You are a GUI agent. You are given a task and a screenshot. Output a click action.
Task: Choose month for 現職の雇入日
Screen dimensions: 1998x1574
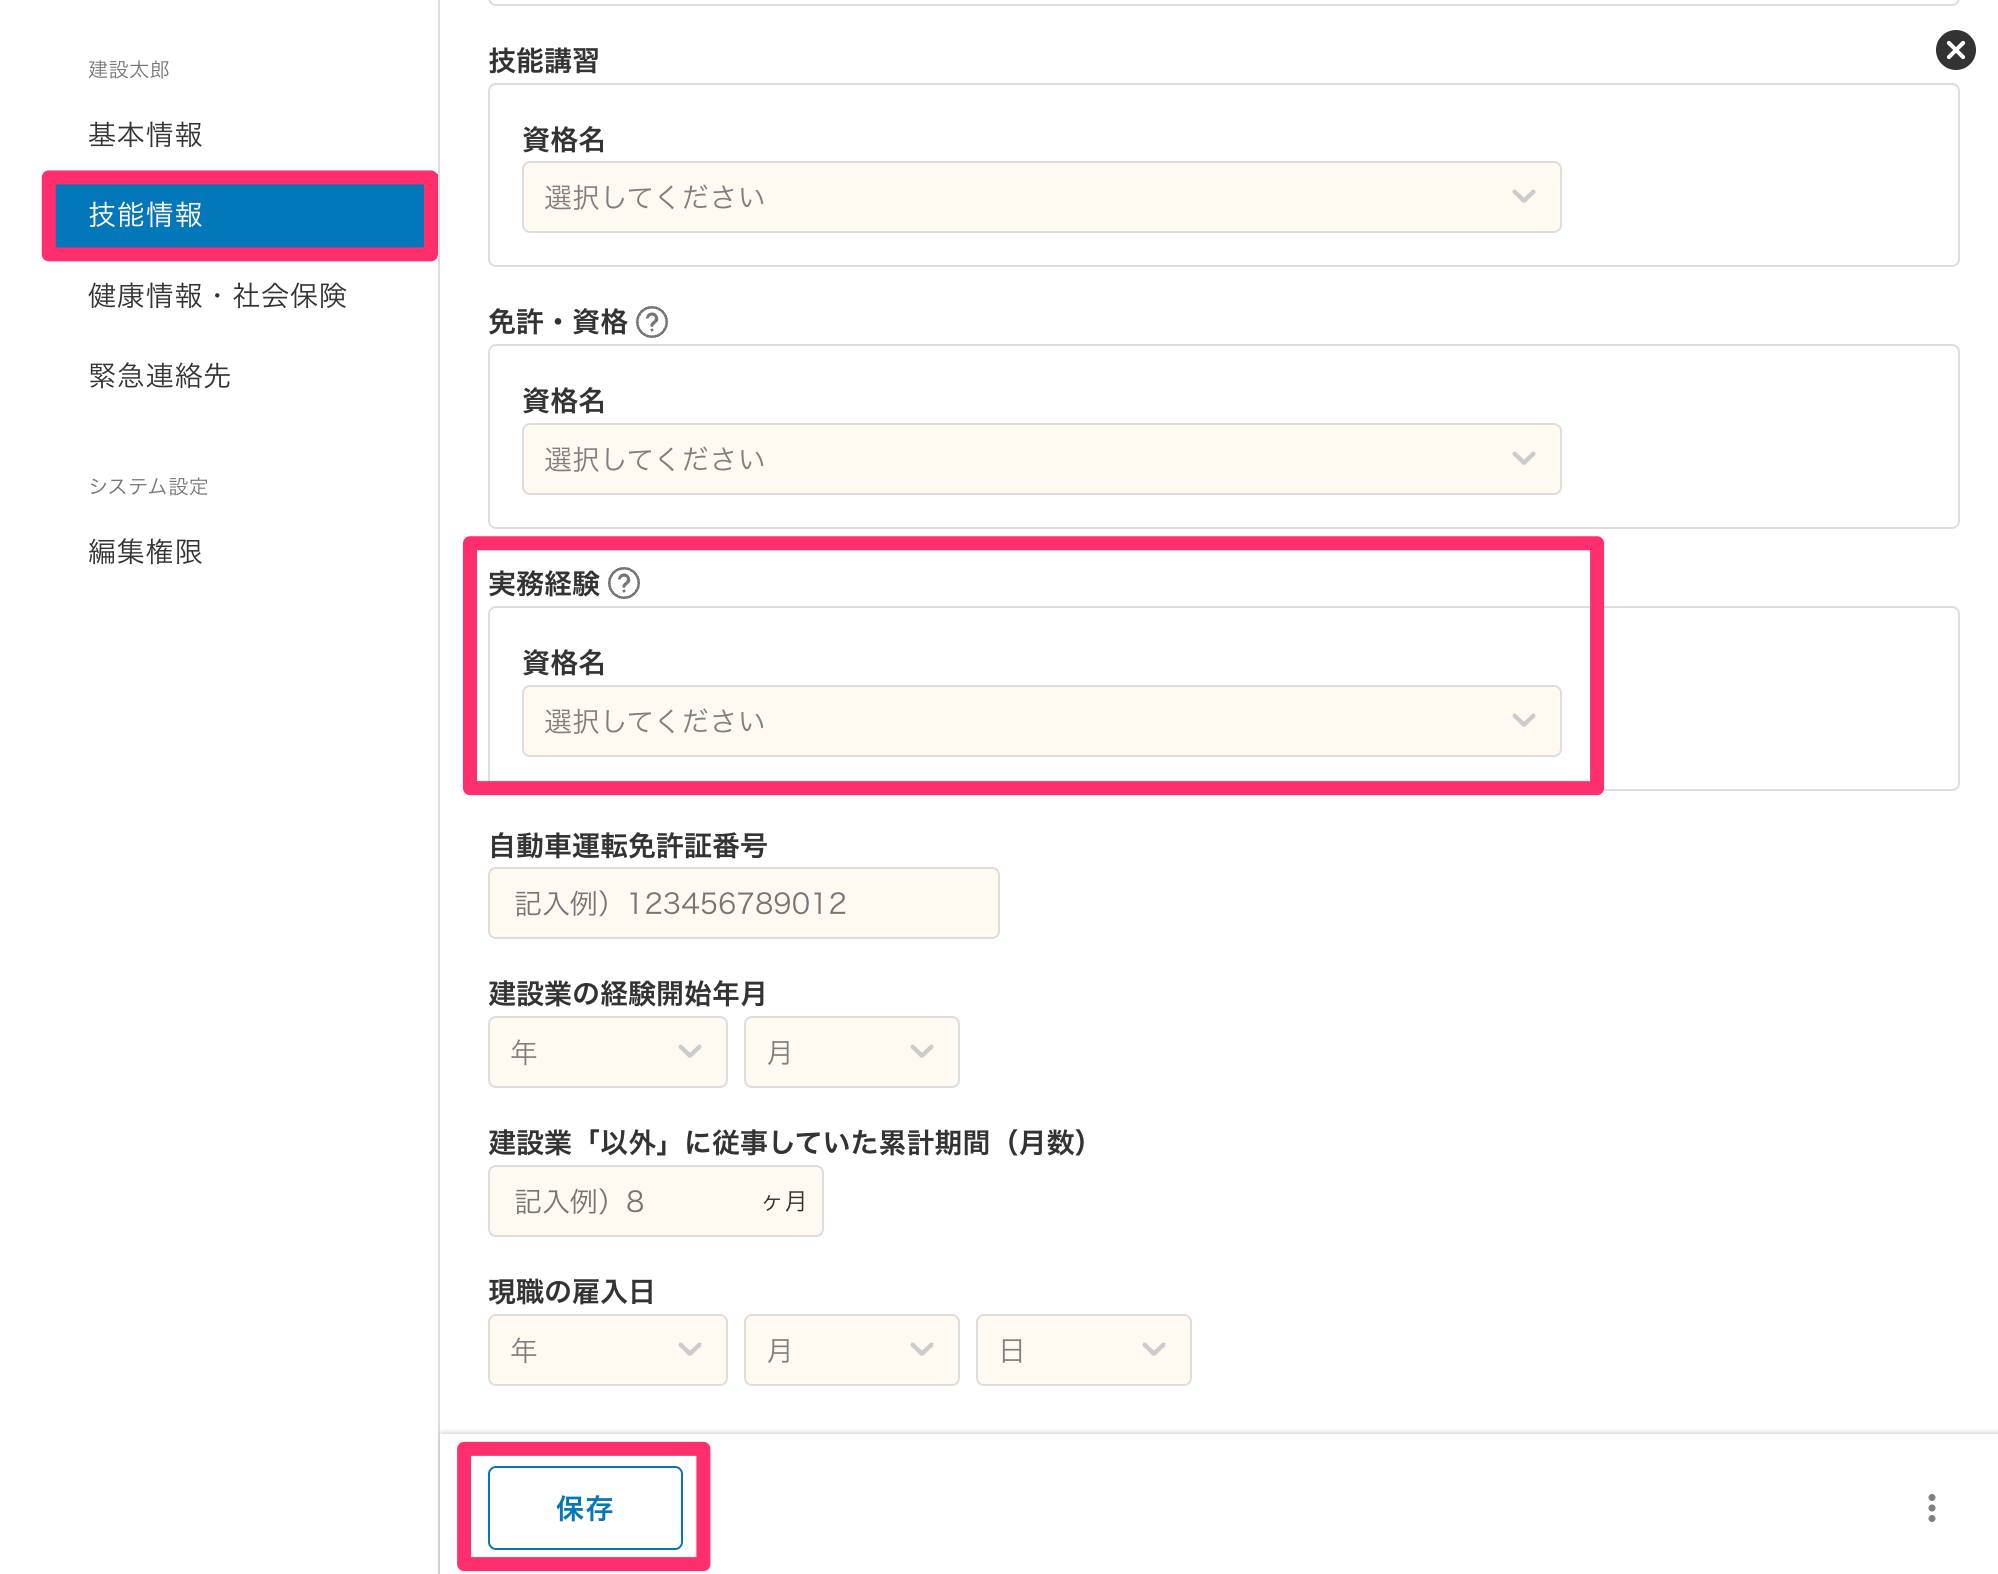pos(851,1350)
